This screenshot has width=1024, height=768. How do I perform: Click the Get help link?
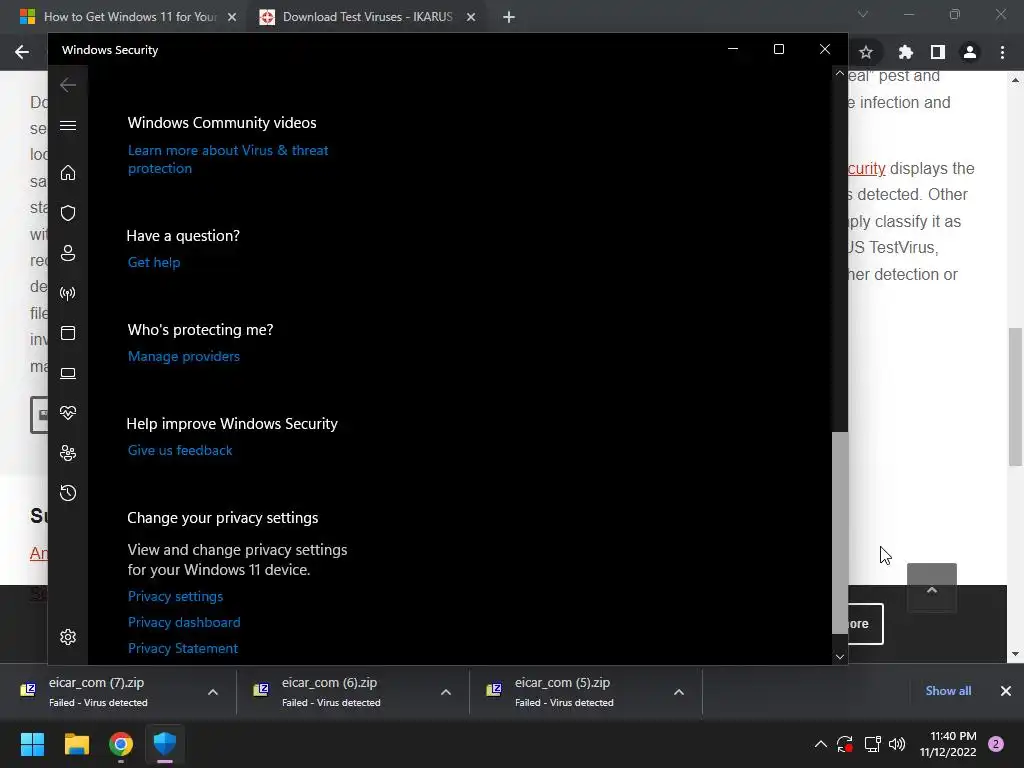[154, 263]
